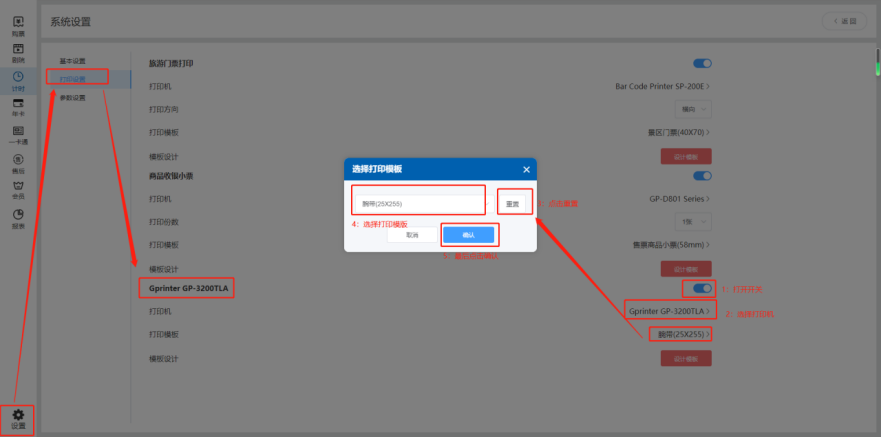The height and width of the screenshot is (437, 882).
Task: Open the 计时 timer sidebar icon
Action: click(x=18, y=80)
